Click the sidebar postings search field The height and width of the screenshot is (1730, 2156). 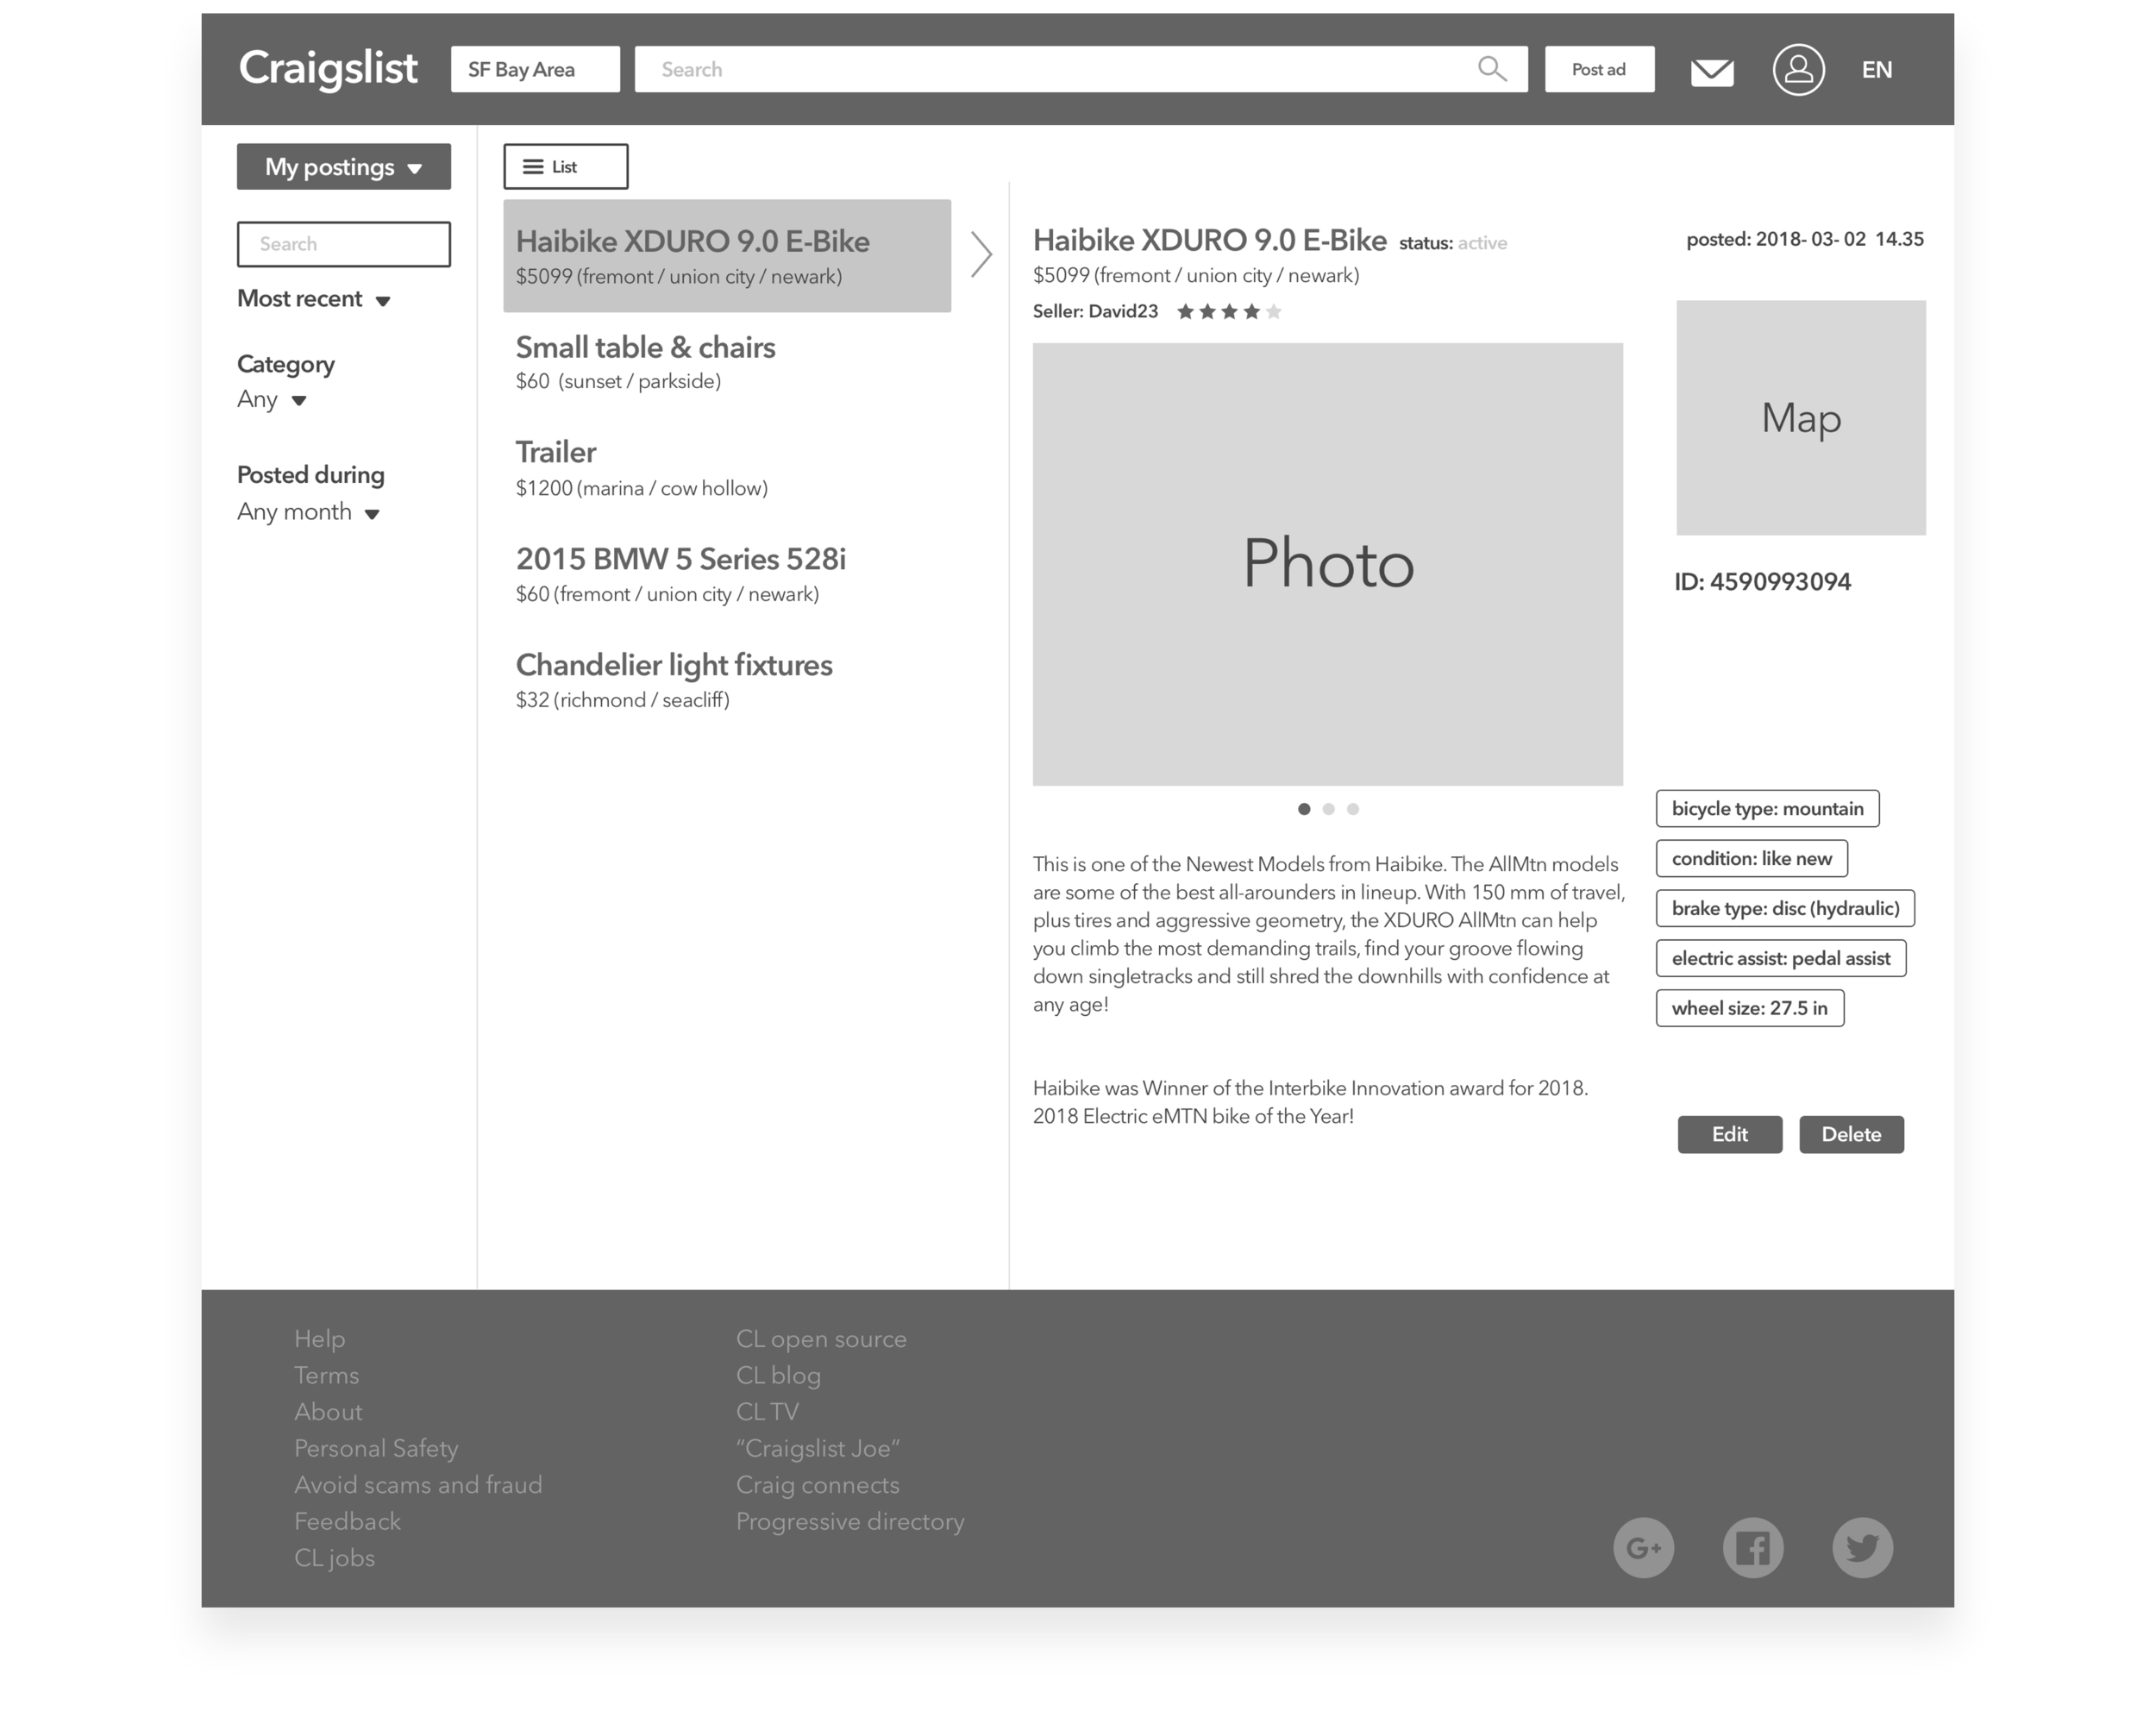(343, 244)
